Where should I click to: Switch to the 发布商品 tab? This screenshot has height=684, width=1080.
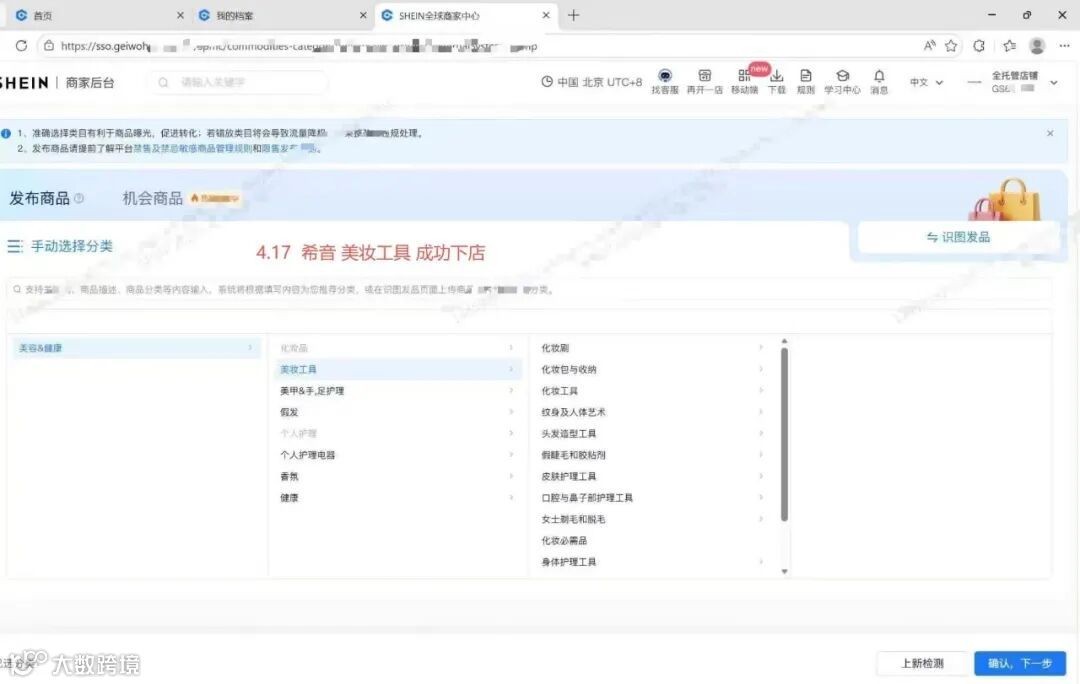39,198
